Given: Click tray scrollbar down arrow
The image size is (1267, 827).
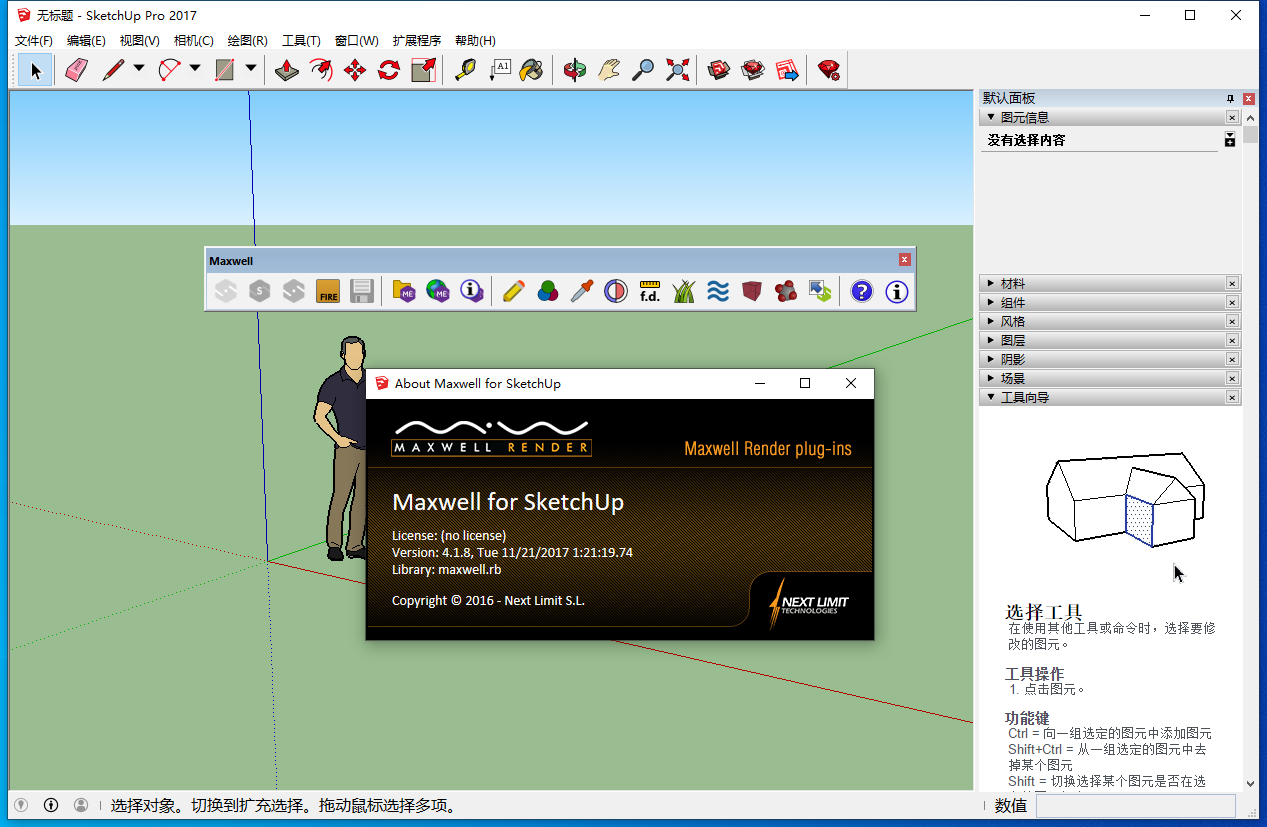Looking at the screenshot, I should click(x=1250, y=784).
